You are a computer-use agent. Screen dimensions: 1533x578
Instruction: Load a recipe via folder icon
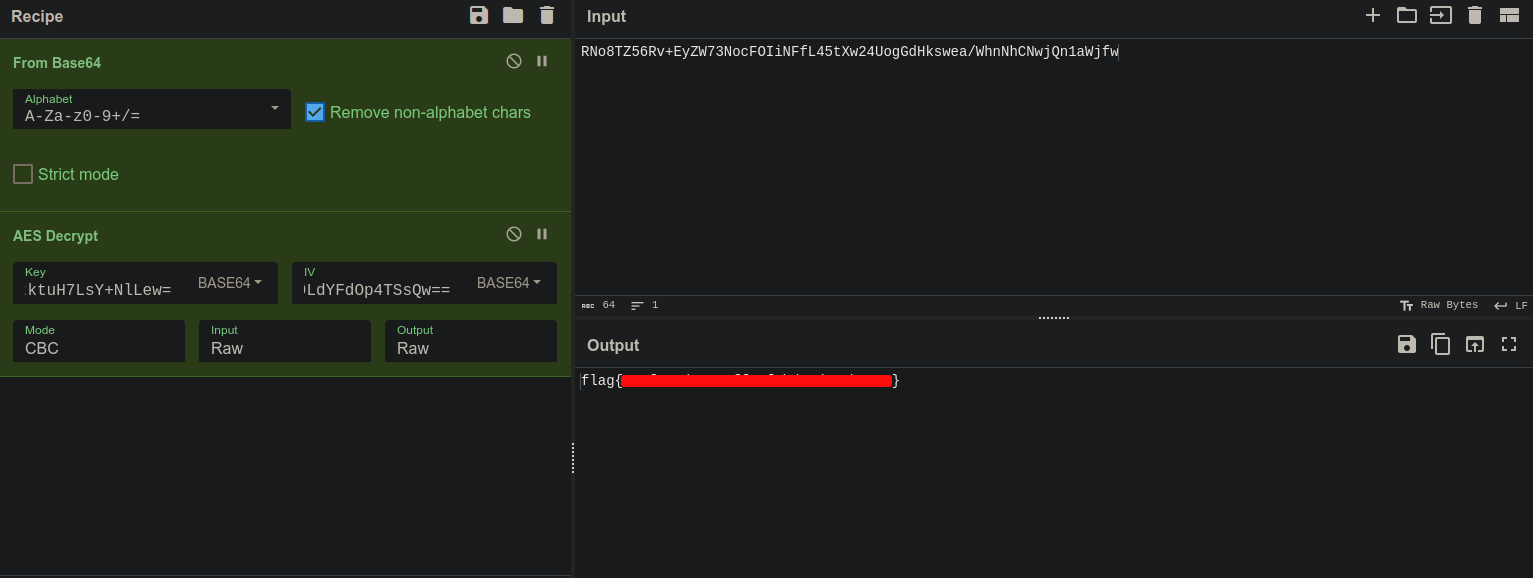pos(513,15)
